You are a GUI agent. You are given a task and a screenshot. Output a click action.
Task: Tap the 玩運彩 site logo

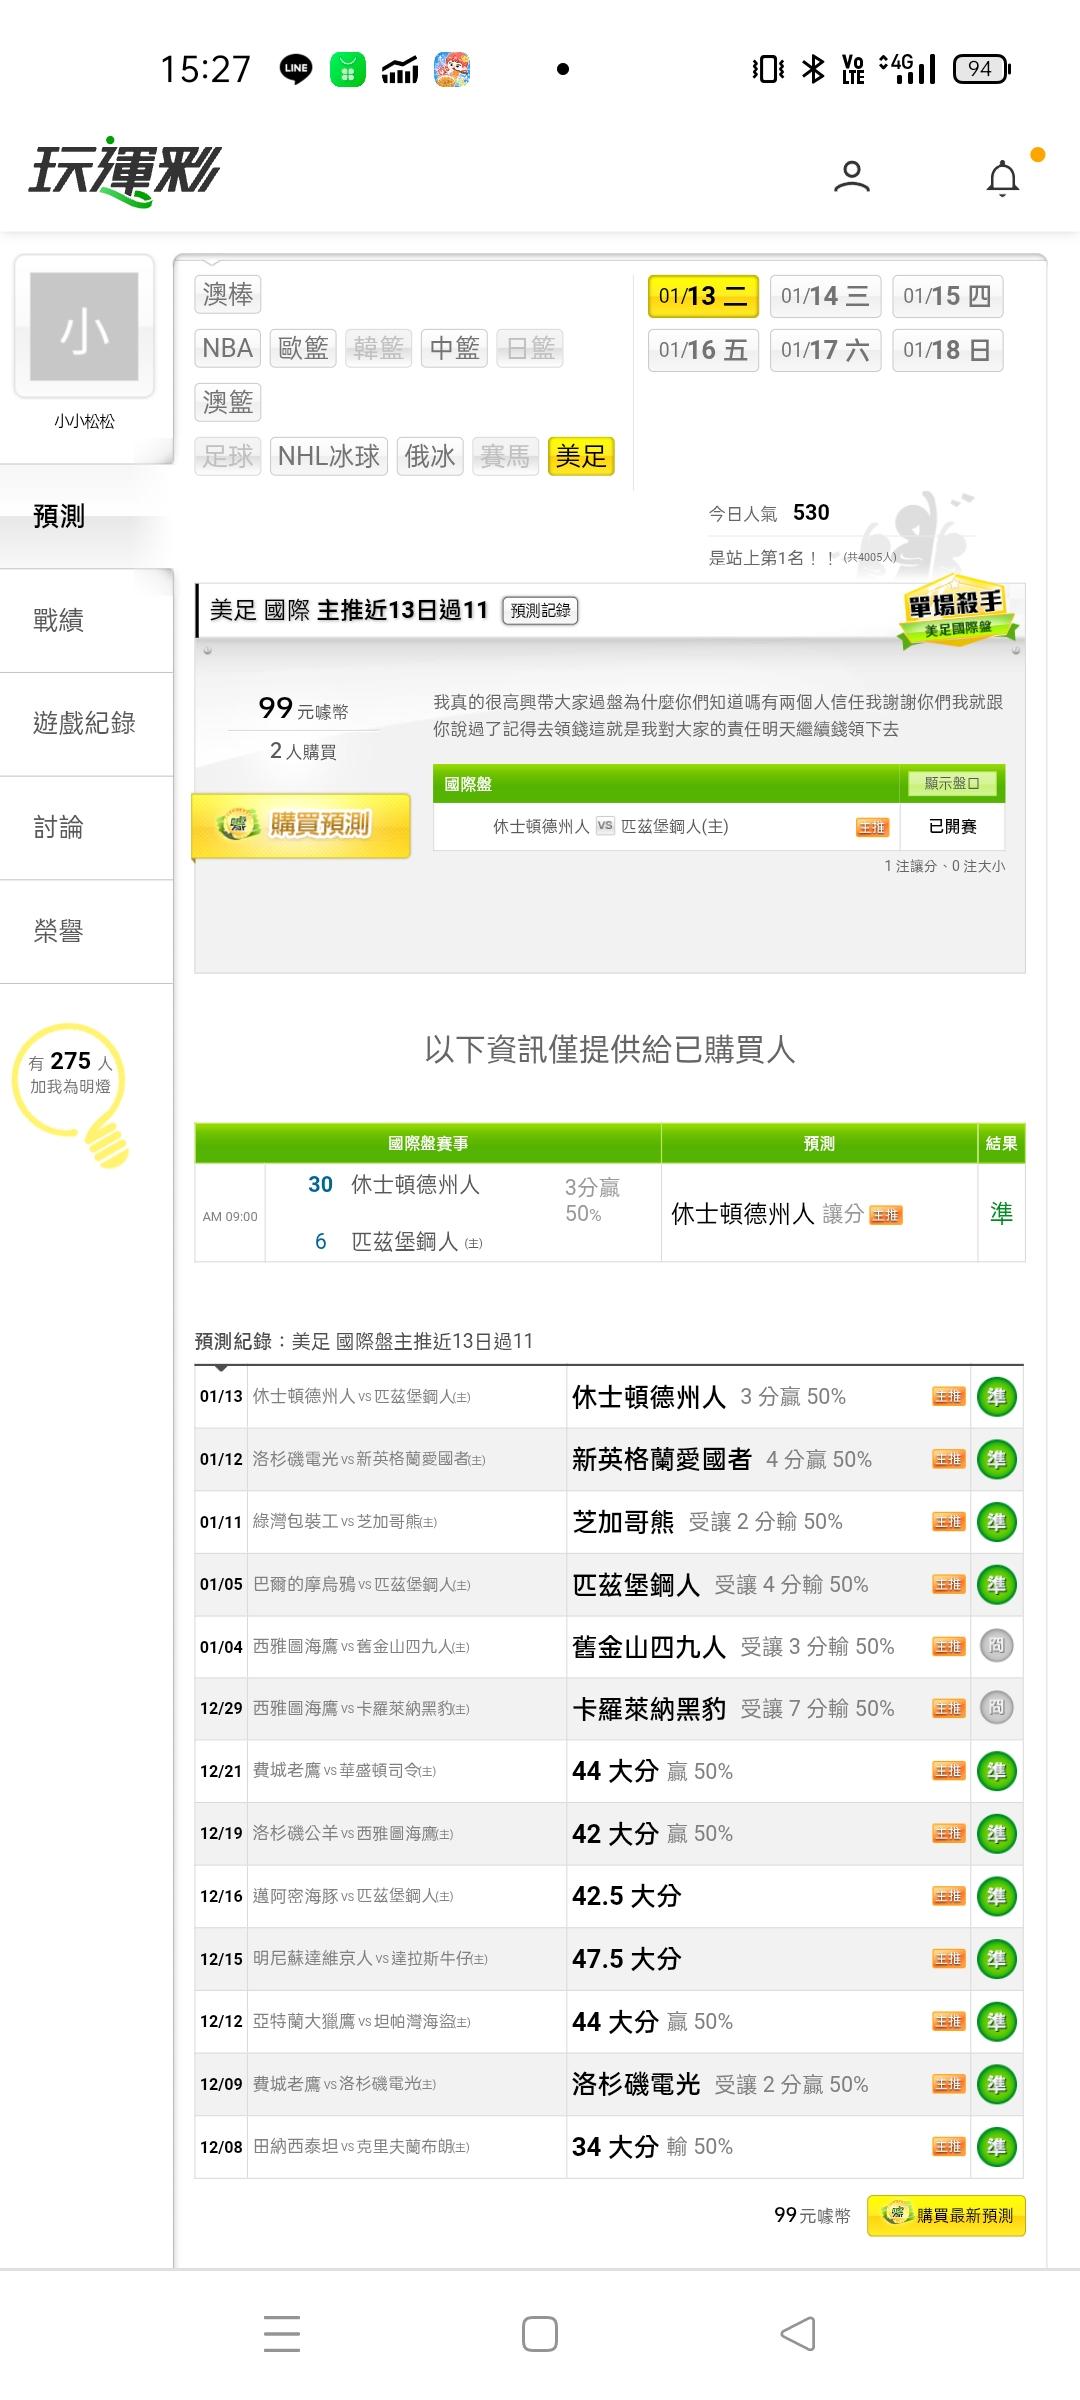(x=125, y=171)
